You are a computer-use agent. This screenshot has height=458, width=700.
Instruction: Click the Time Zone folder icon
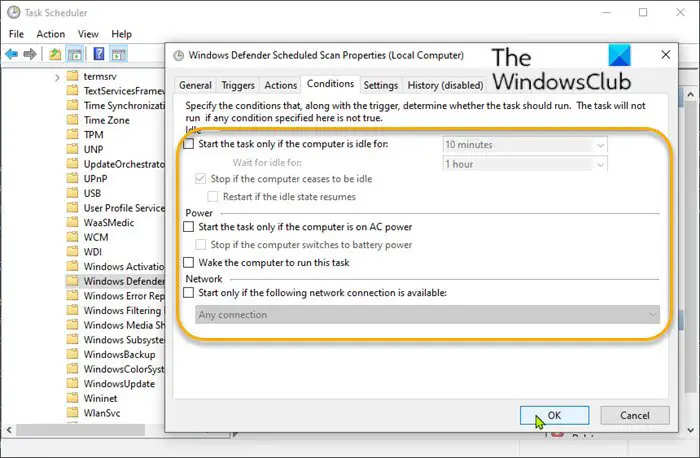pyautogui.click(x=72, y=120)
